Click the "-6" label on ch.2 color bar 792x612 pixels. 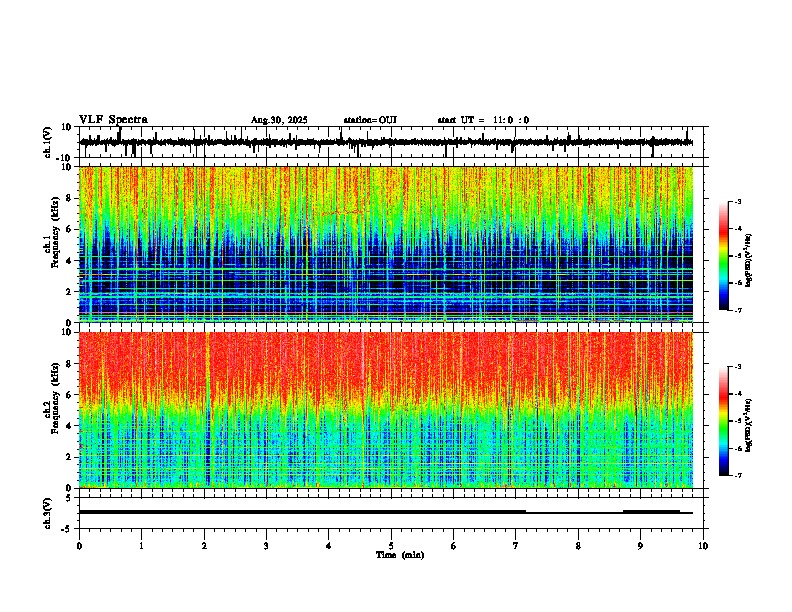(x=738, y=448)
